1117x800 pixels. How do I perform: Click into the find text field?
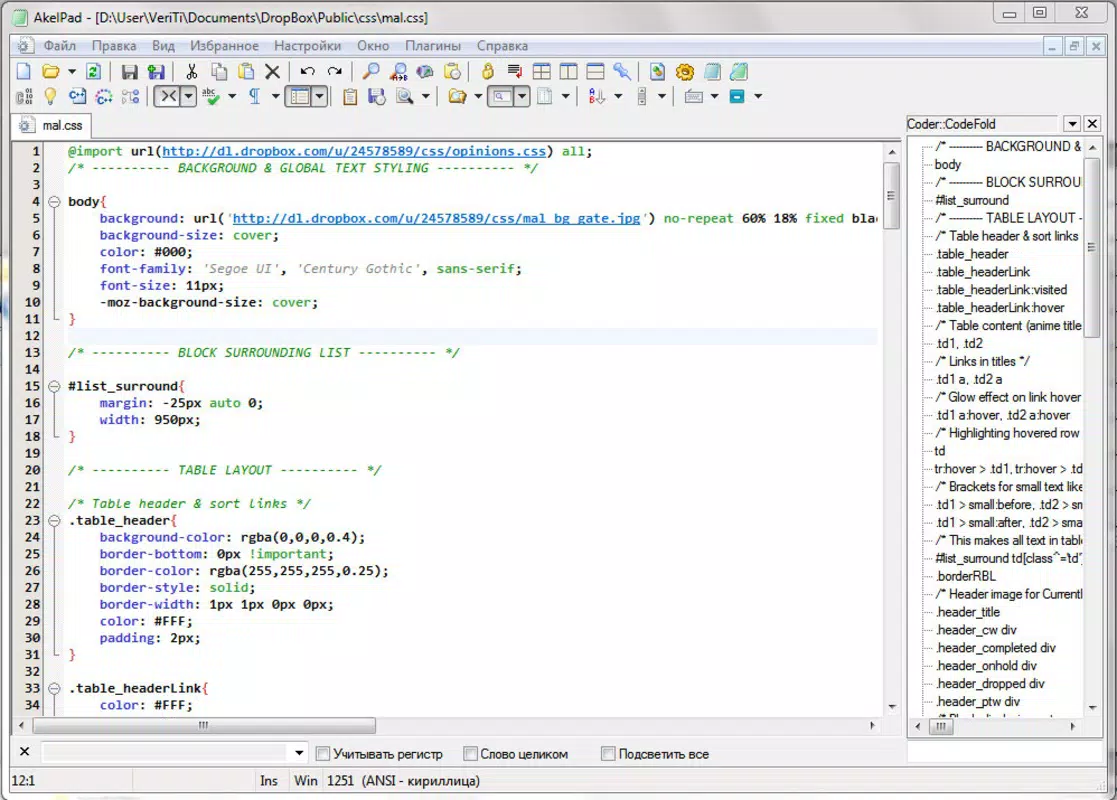[166, 753]
